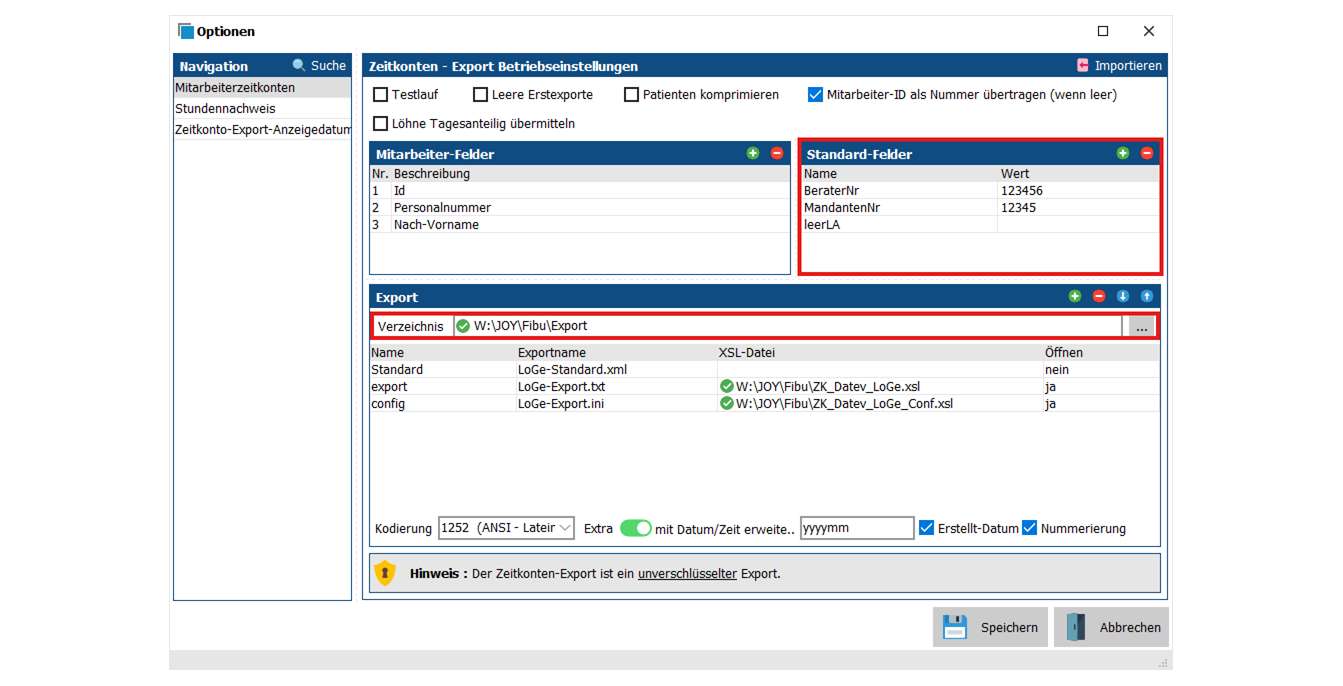Screen dimensions: 1343x686
Task: Toggle the Extra switch off
Action: click(635, 528)
